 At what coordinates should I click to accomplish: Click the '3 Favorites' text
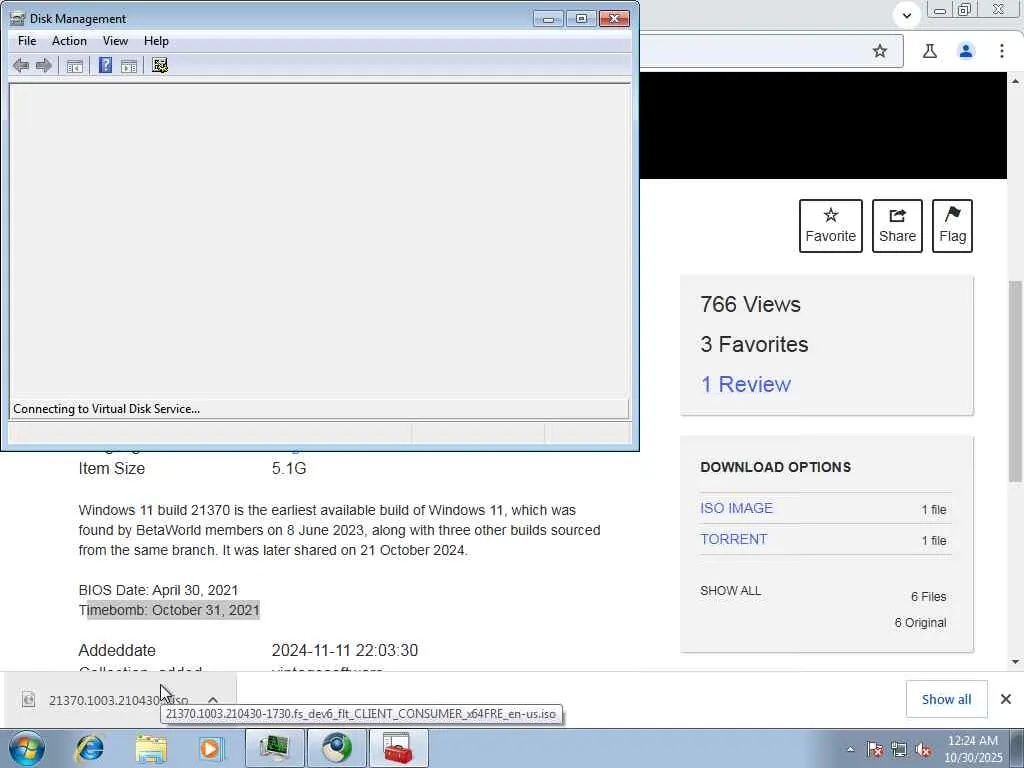click(754, 344)
